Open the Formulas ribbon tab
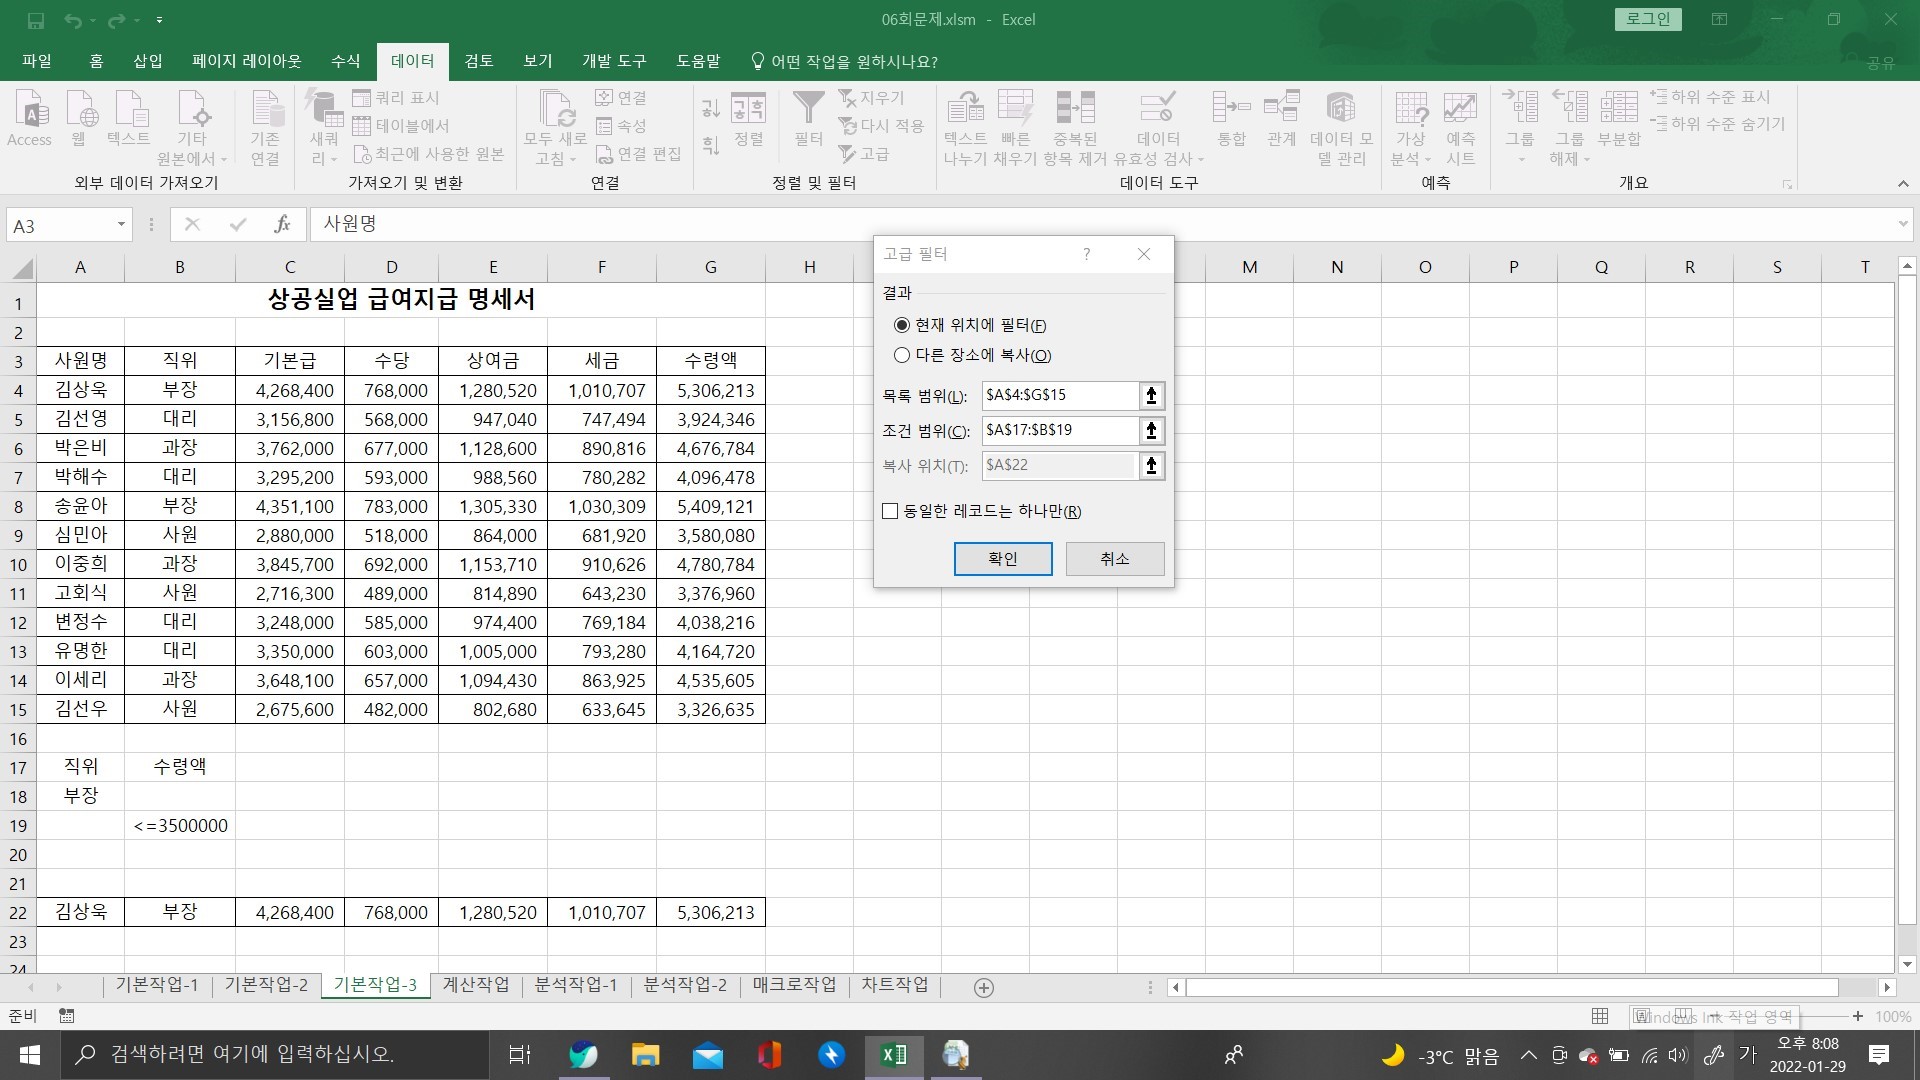Screen dimensions: 1920x1080 coord(345,61)
